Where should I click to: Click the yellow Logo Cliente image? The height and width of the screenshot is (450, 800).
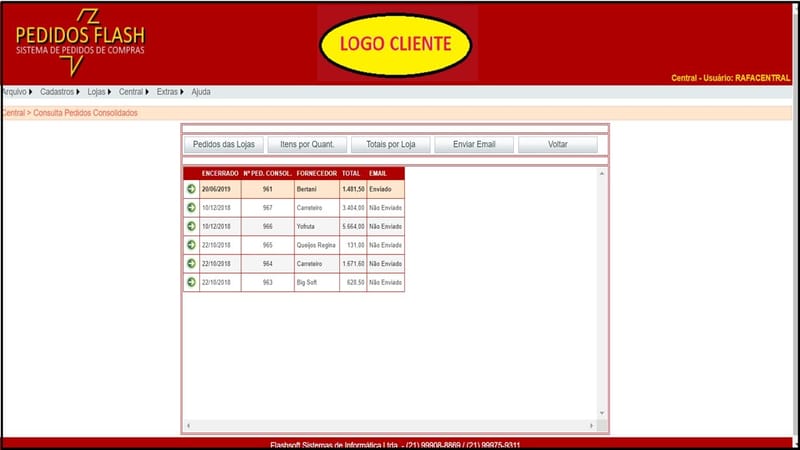pos(396,44)
